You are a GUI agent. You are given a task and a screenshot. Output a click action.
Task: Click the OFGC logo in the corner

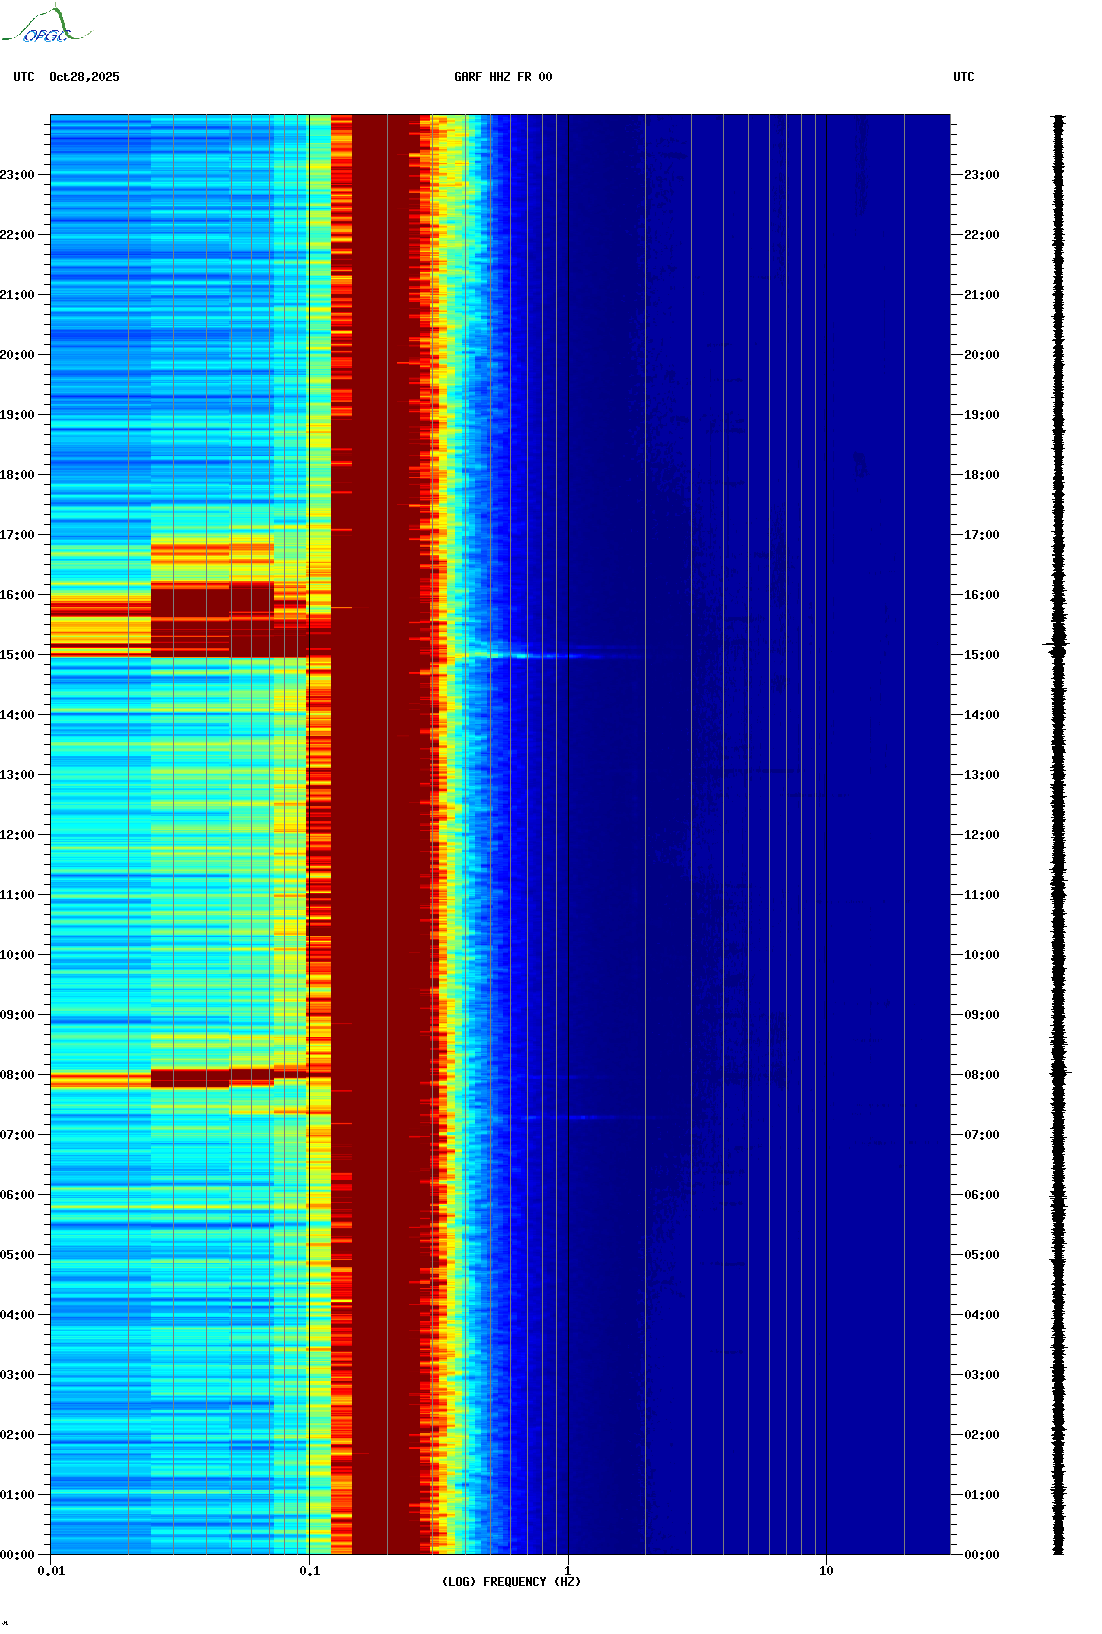(45, 25)
